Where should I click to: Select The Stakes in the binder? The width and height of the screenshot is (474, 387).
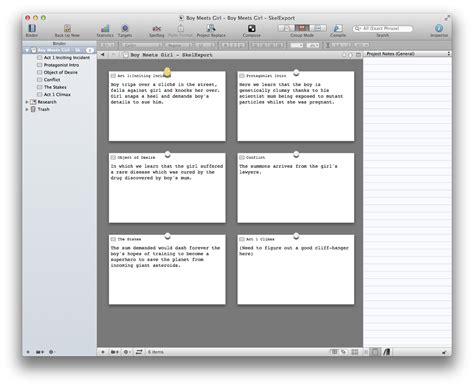pos(55,87)
